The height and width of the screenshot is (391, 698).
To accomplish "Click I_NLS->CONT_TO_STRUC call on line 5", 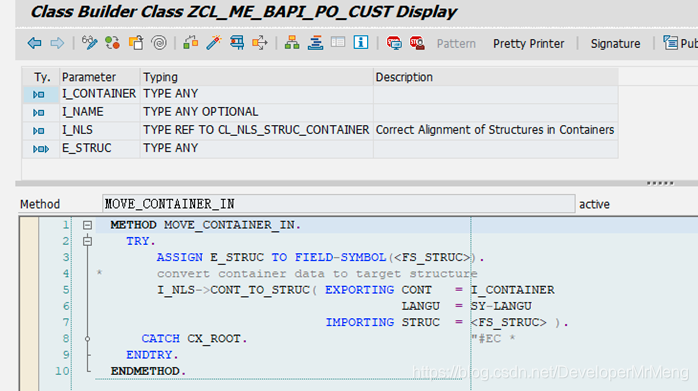I will click(237, 290).
